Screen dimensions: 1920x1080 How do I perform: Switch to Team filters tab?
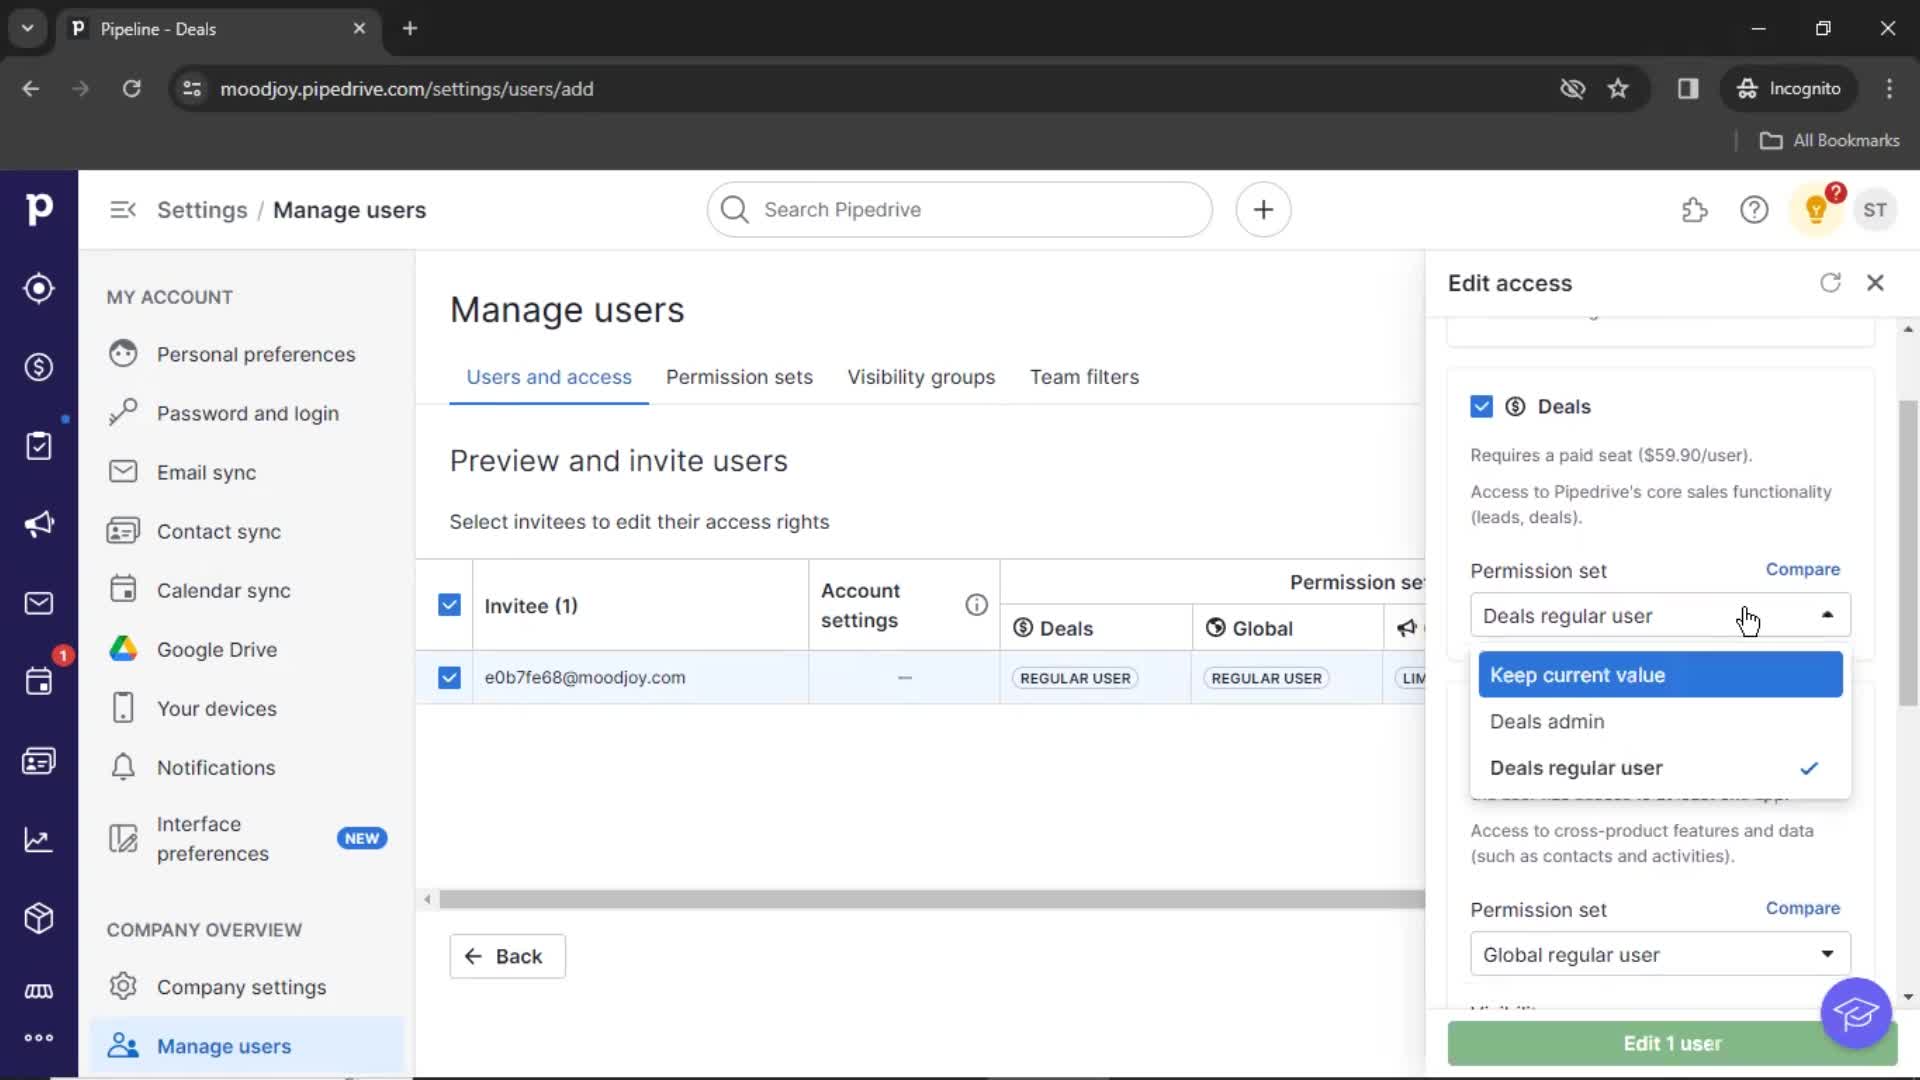click(x=1084, y=377)
